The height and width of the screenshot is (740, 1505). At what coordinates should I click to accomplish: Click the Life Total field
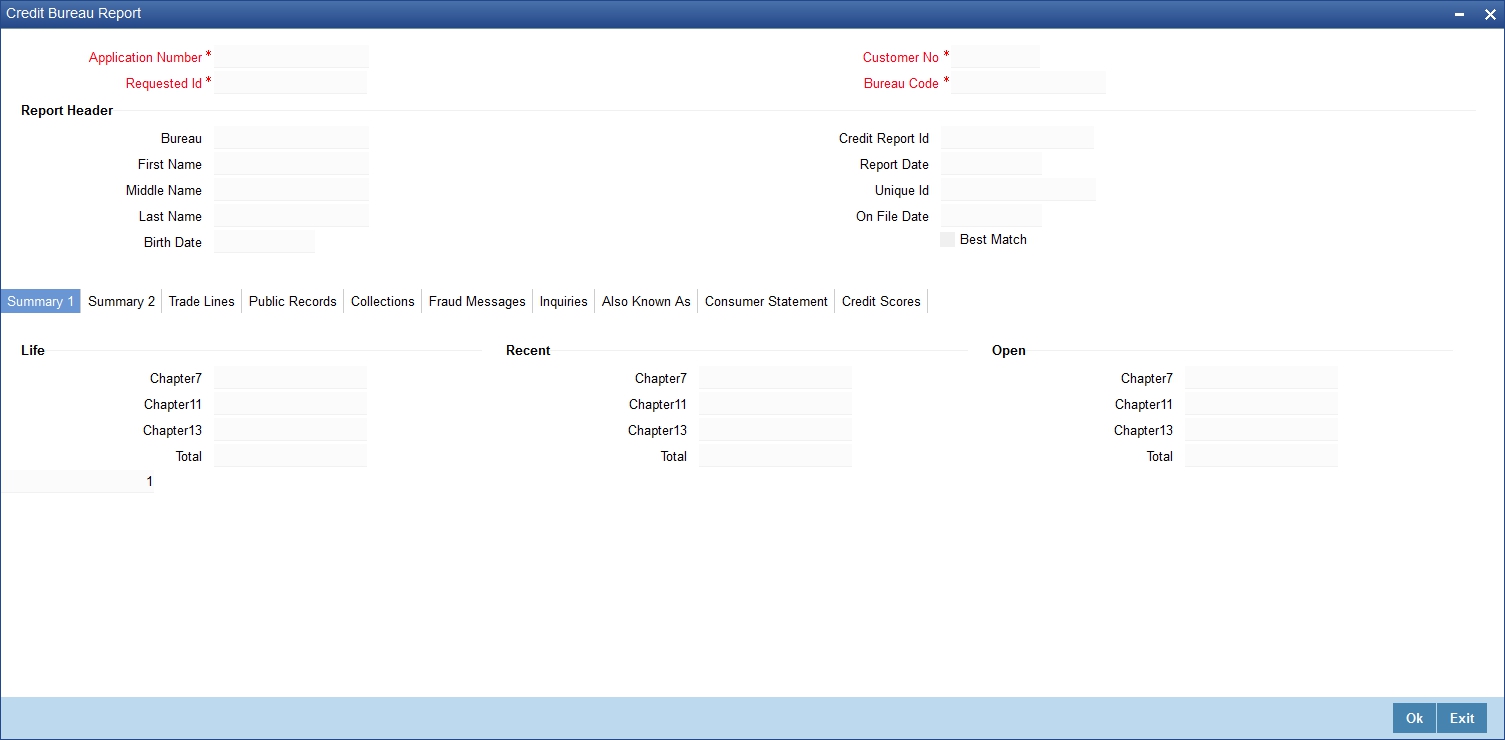tap(290, 456)
